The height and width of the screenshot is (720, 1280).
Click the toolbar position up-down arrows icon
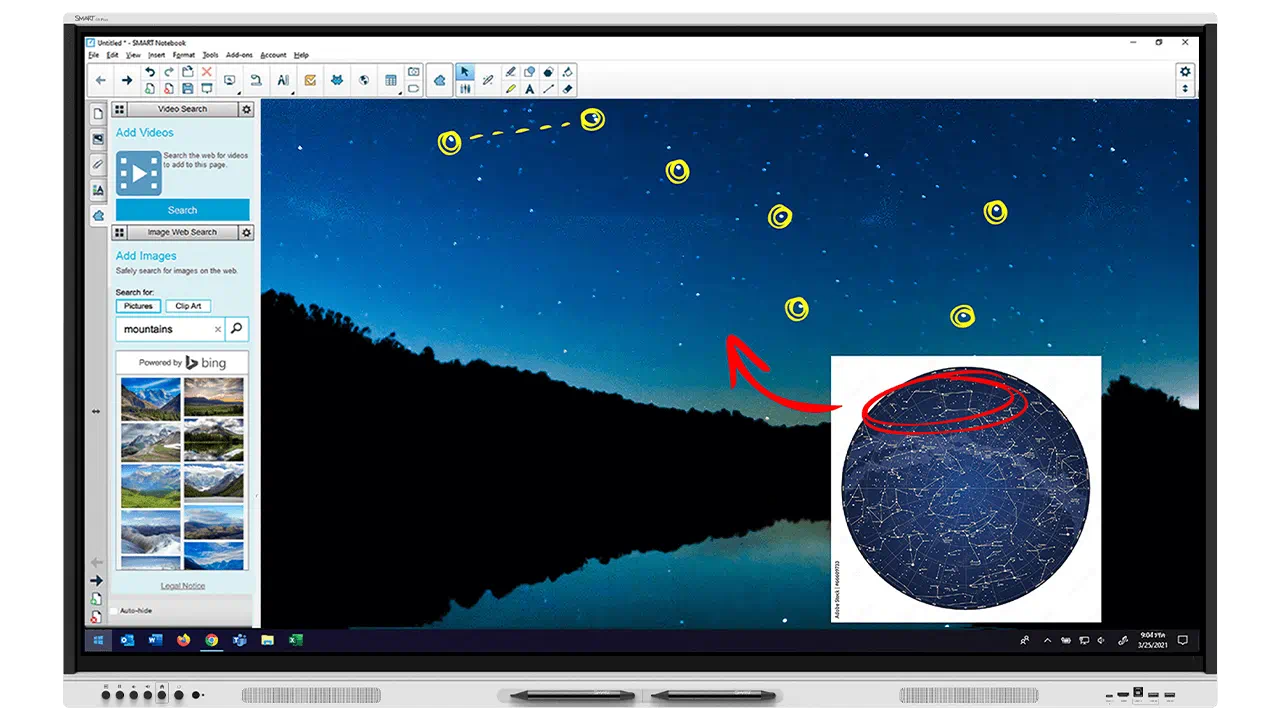pos(1185,89)
